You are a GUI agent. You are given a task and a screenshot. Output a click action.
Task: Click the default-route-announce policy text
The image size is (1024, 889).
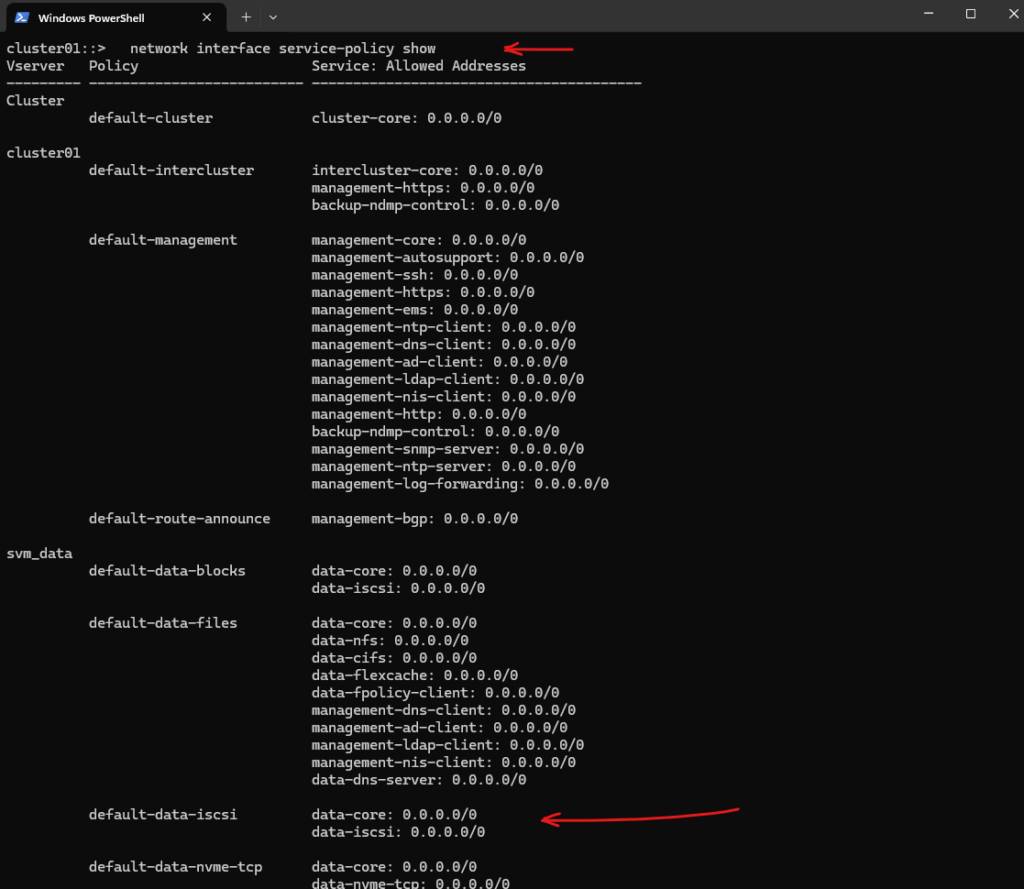click(180, 519)
